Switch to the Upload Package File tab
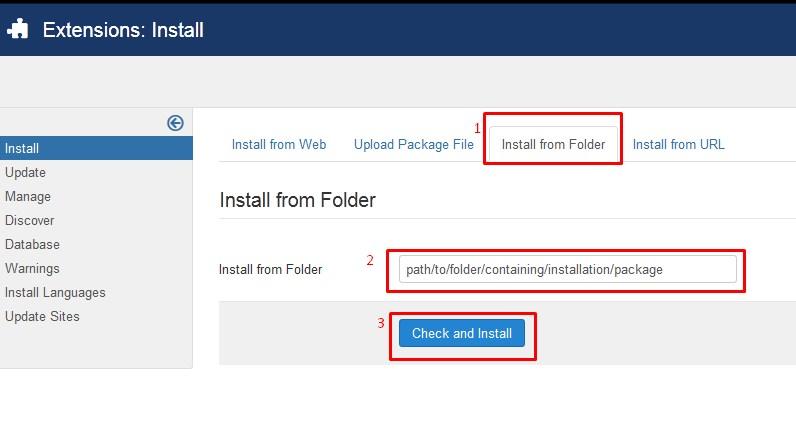Screen dimensions: 796x423 [x=414, y=144]
